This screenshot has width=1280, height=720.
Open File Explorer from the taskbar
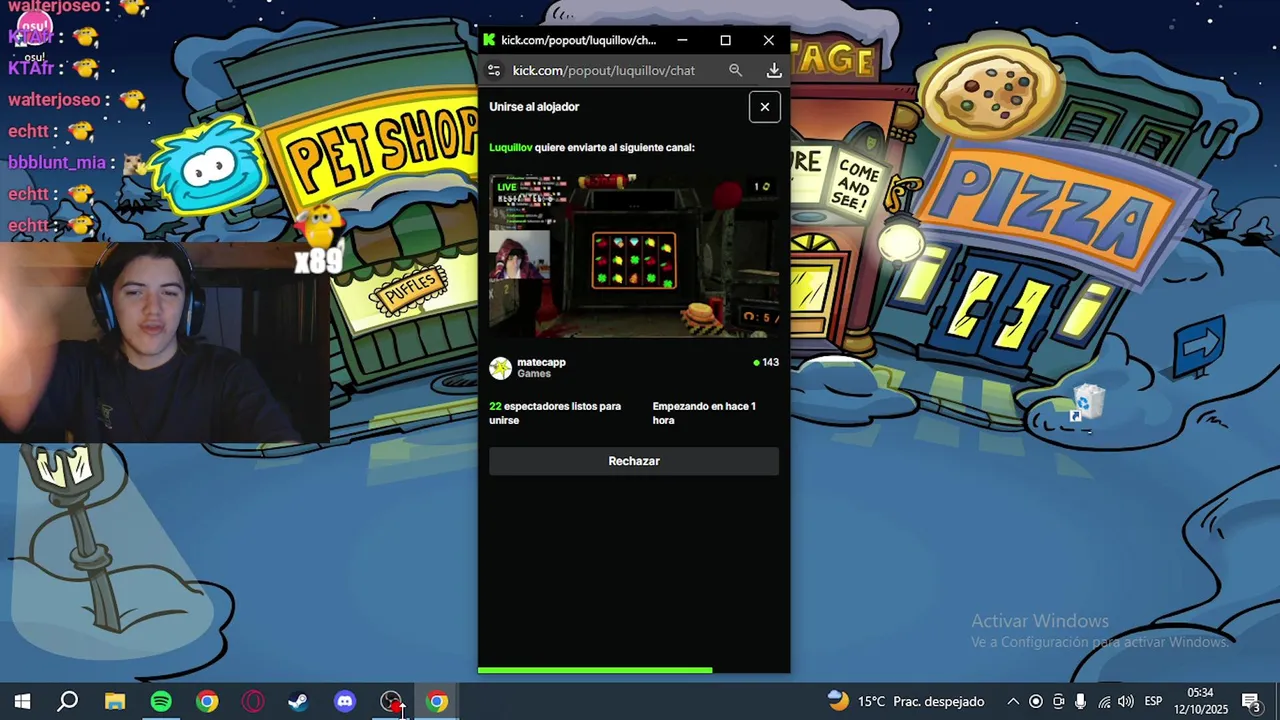(115, 701)
